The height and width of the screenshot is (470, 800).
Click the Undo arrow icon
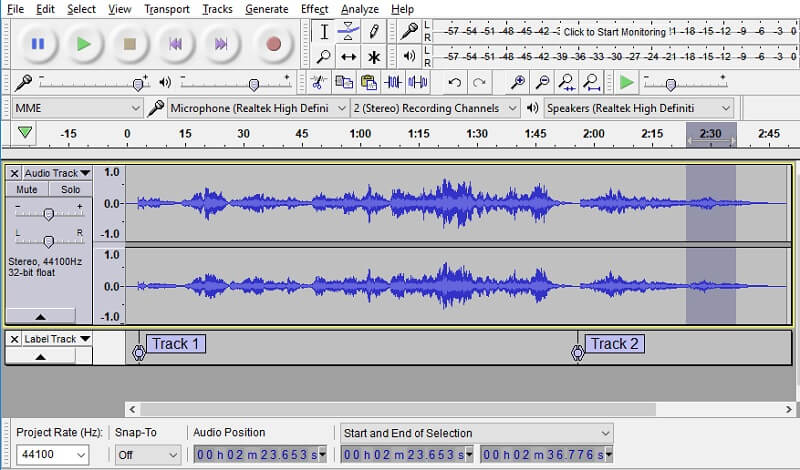(x=455, y=82)
